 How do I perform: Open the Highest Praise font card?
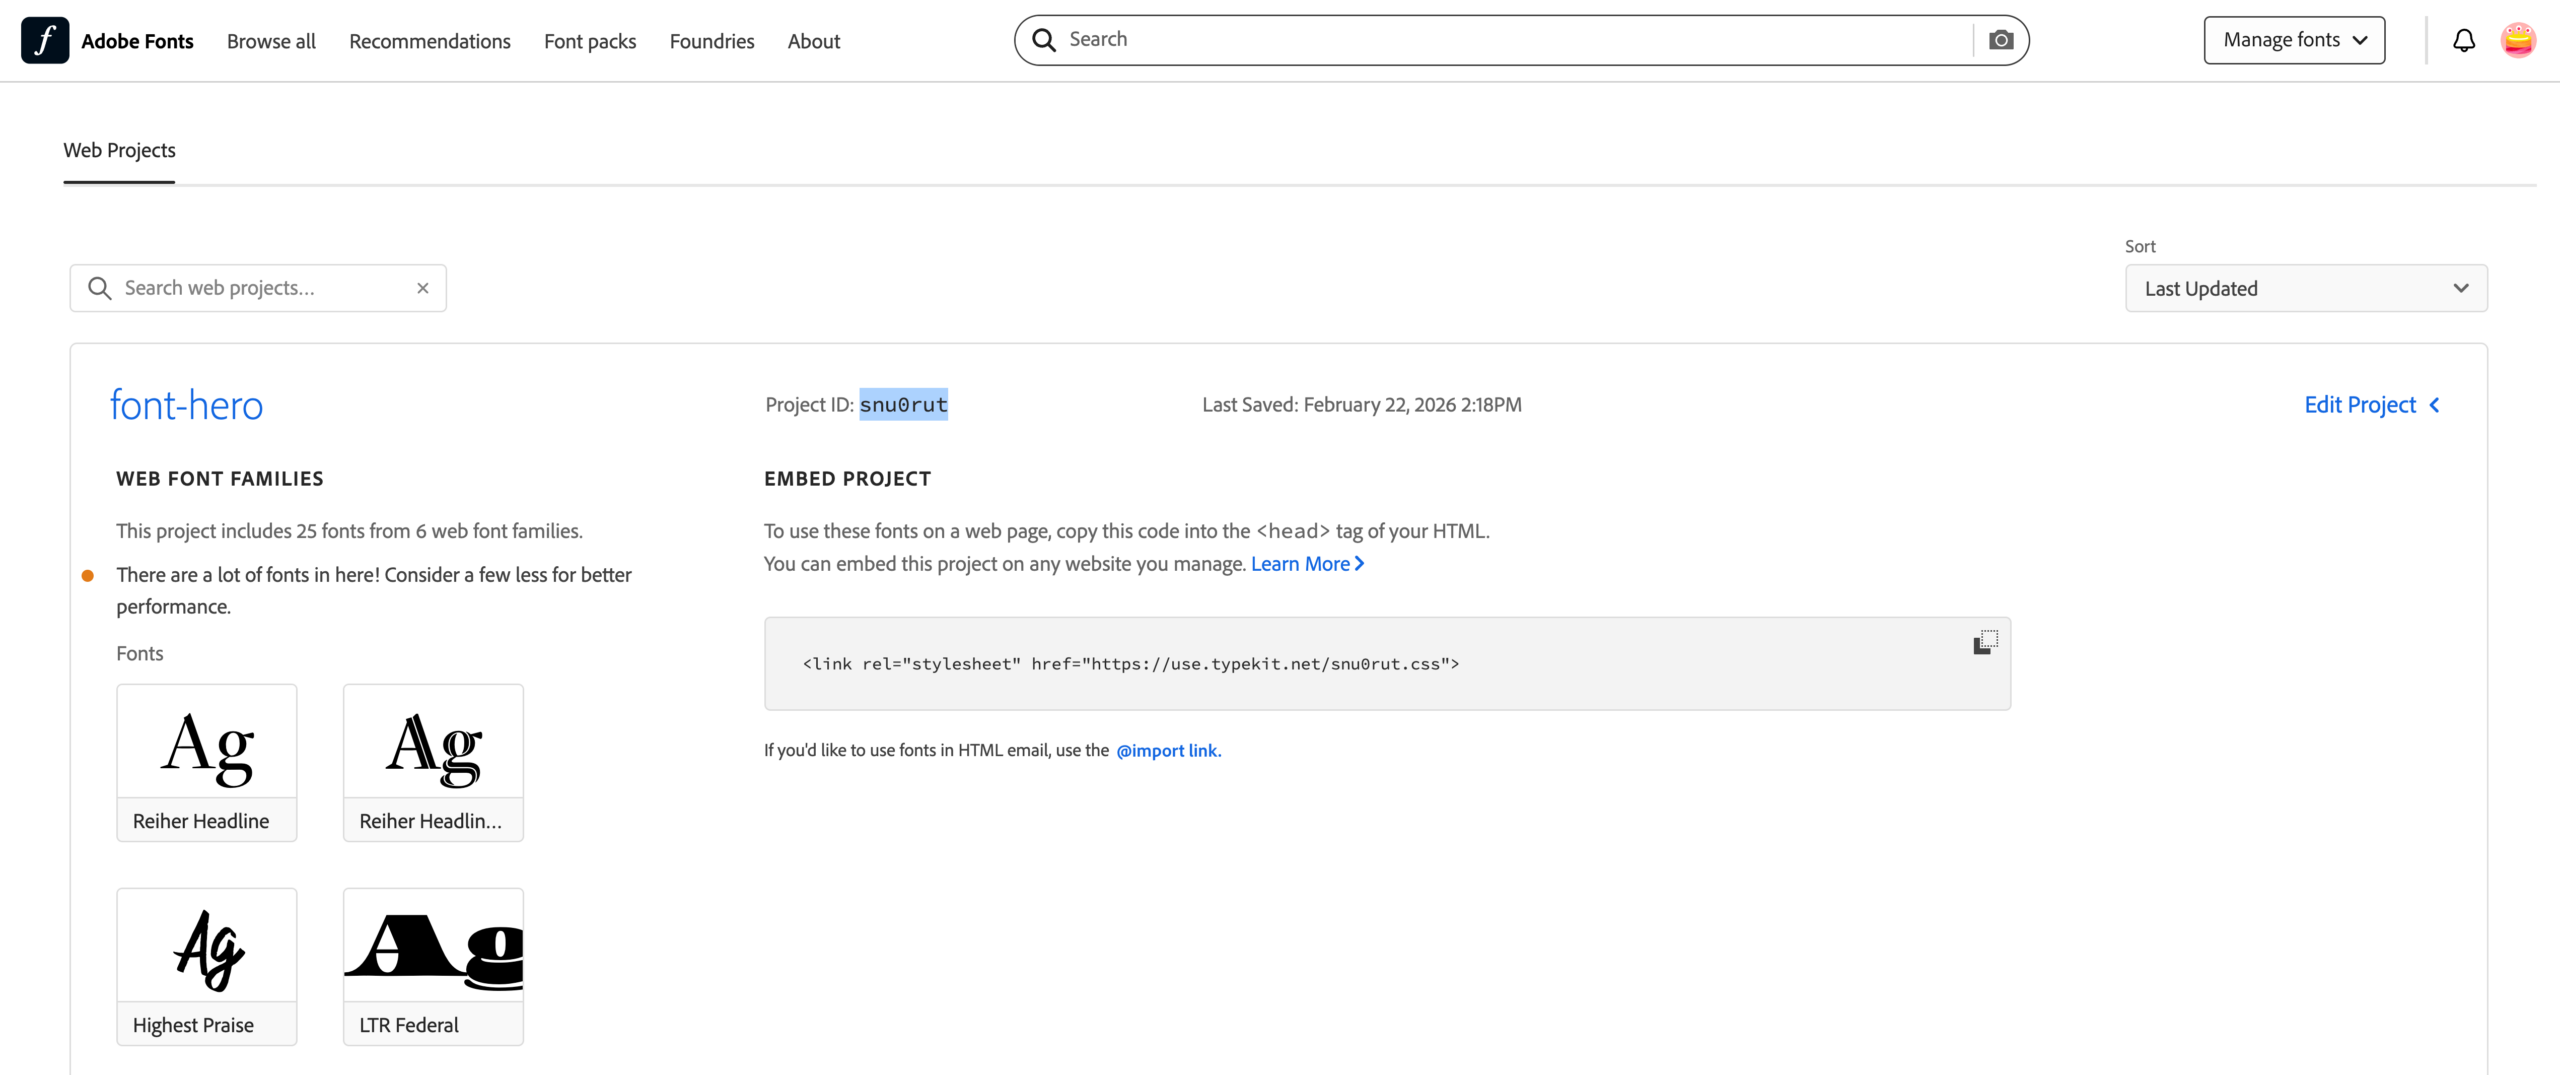coord(207,967)
